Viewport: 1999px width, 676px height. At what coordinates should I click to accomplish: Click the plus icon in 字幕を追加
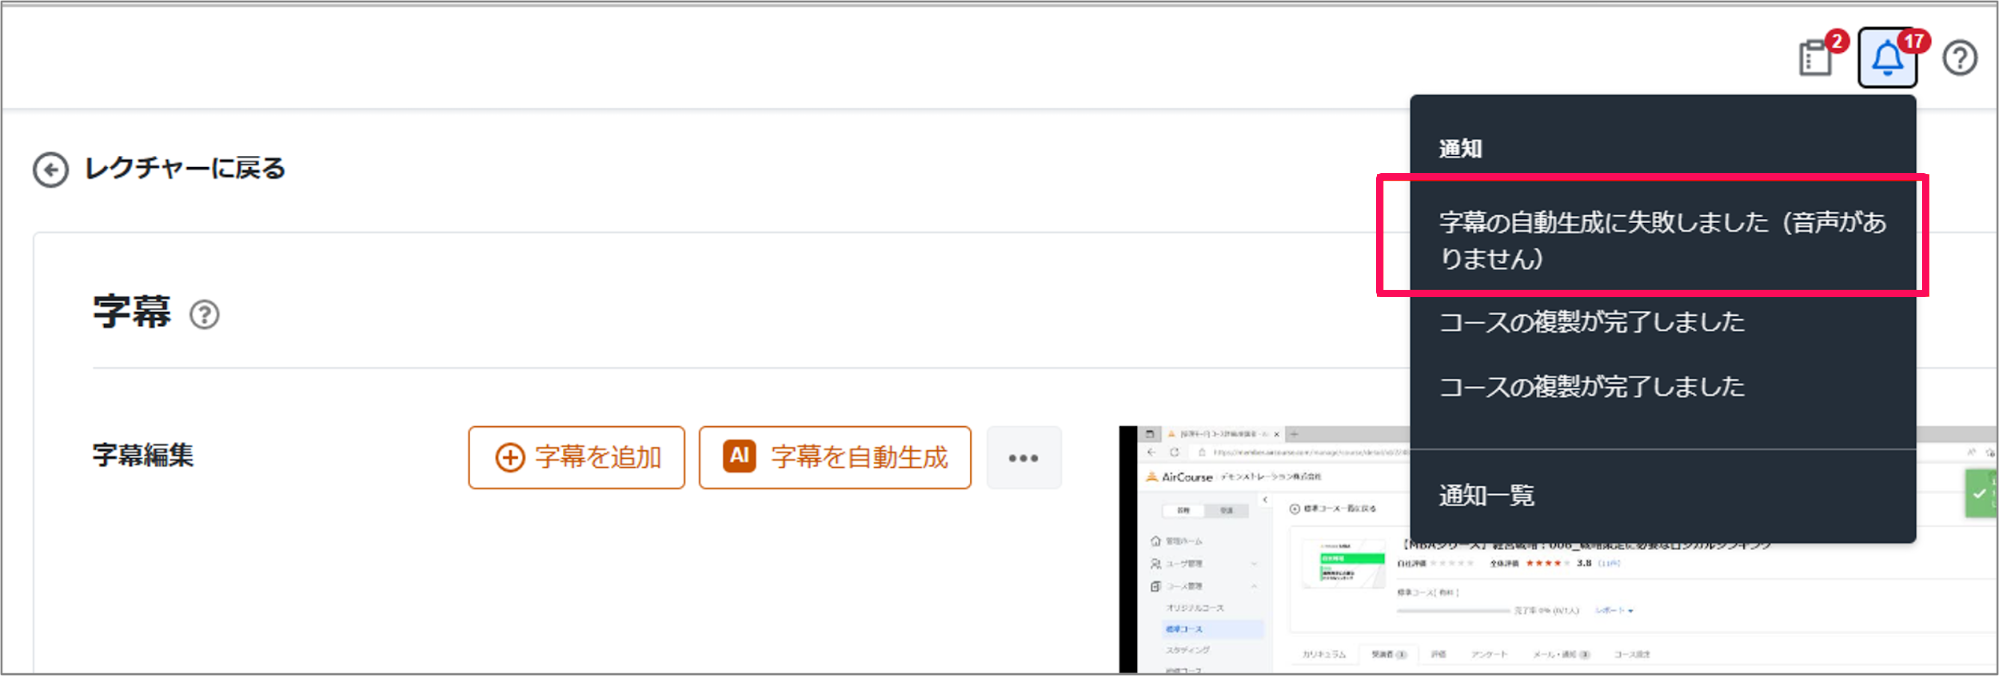510,458
